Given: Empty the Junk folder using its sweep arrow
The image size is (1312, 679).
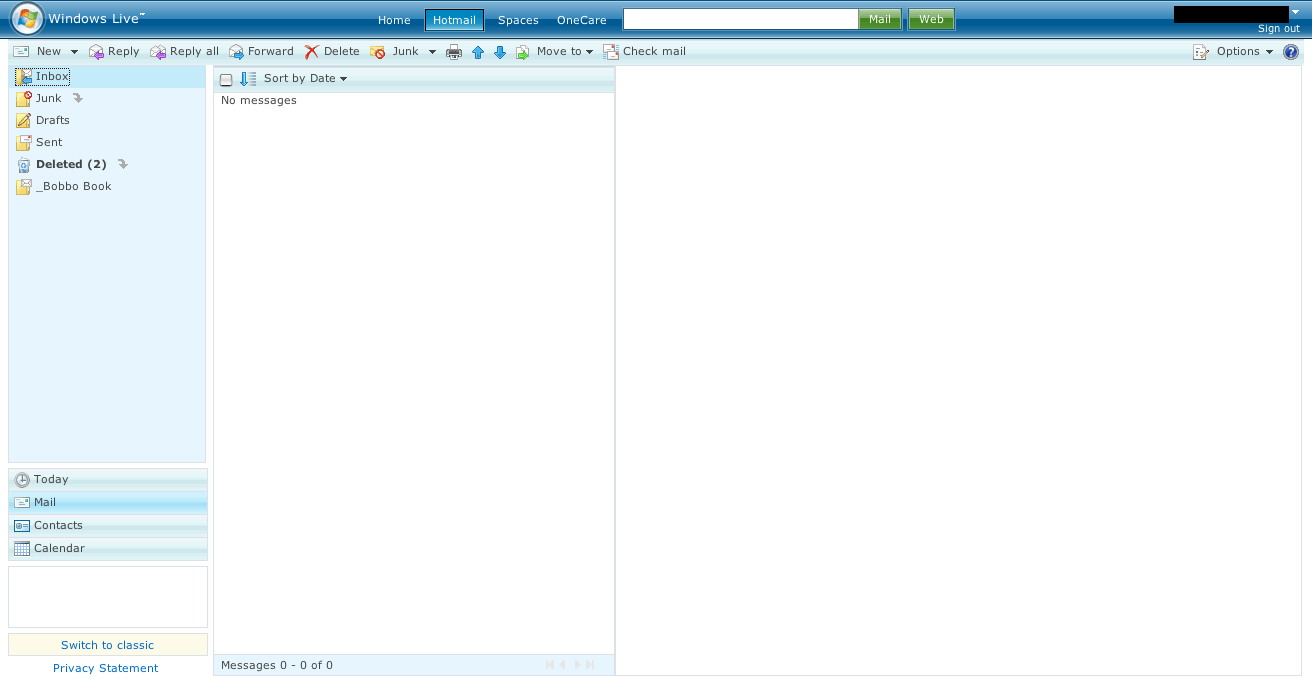Looking at the screenshot, I should 77,98.
